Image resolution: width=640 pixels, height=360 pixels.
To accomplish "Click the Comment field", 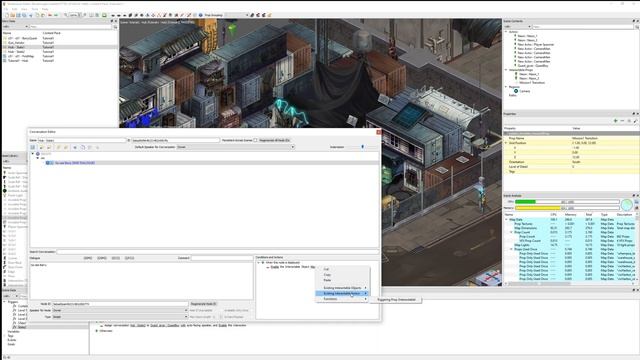I will (x=222, y=258).
